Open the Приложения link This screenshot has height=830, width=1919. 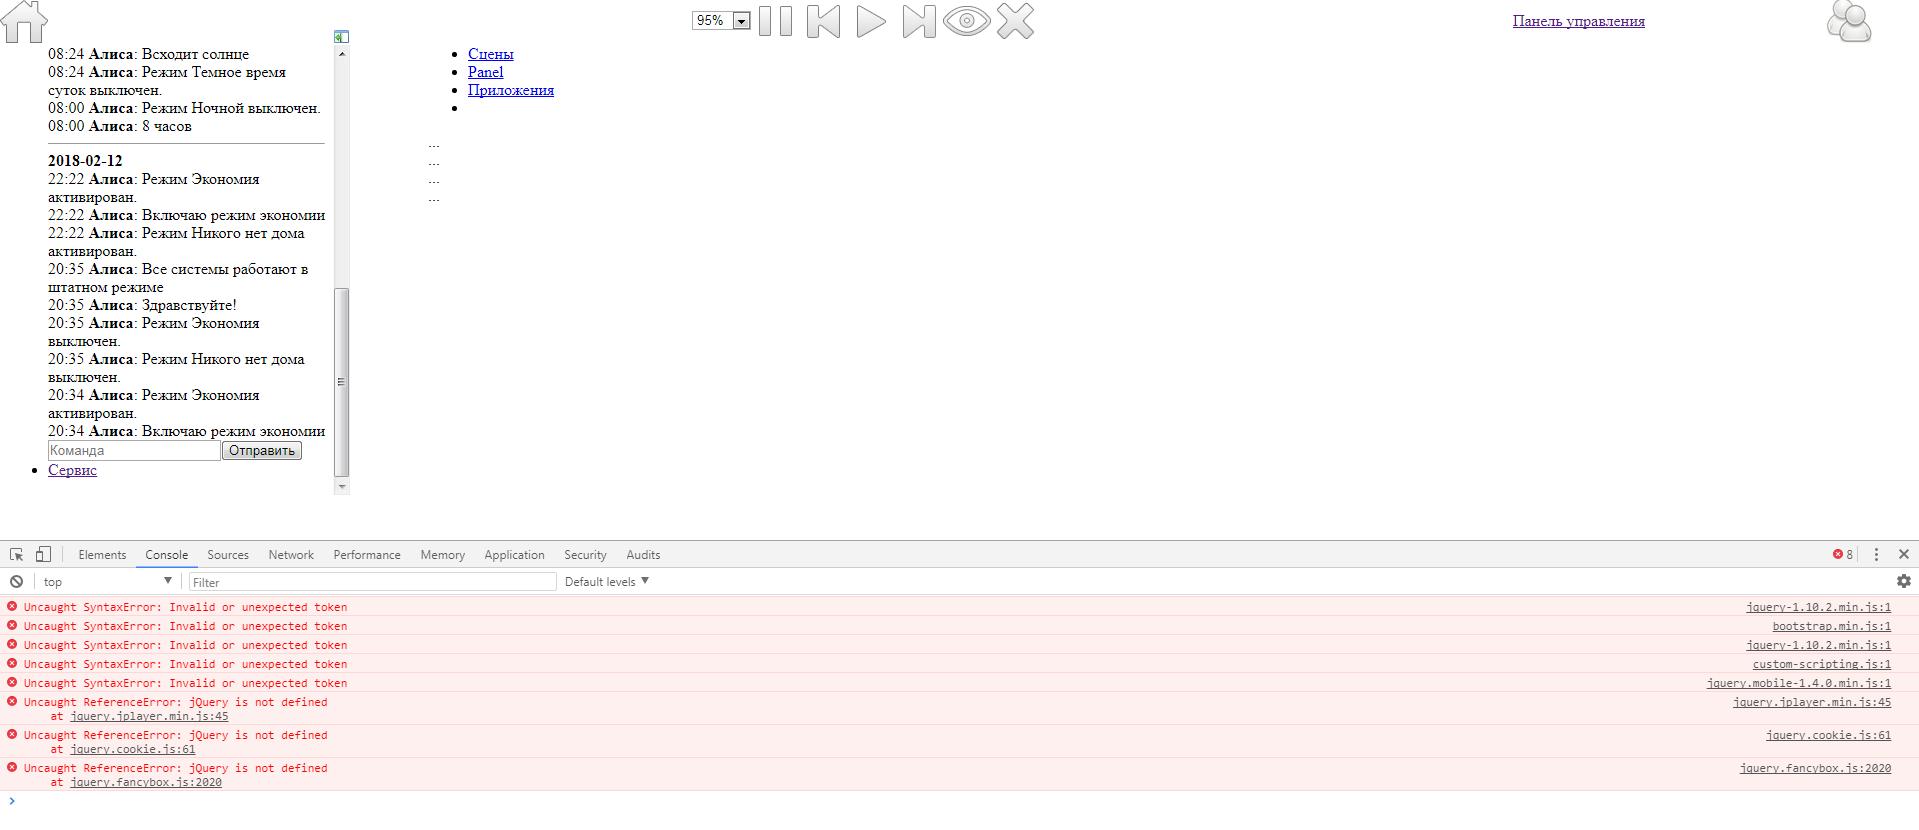pos(510,90)
